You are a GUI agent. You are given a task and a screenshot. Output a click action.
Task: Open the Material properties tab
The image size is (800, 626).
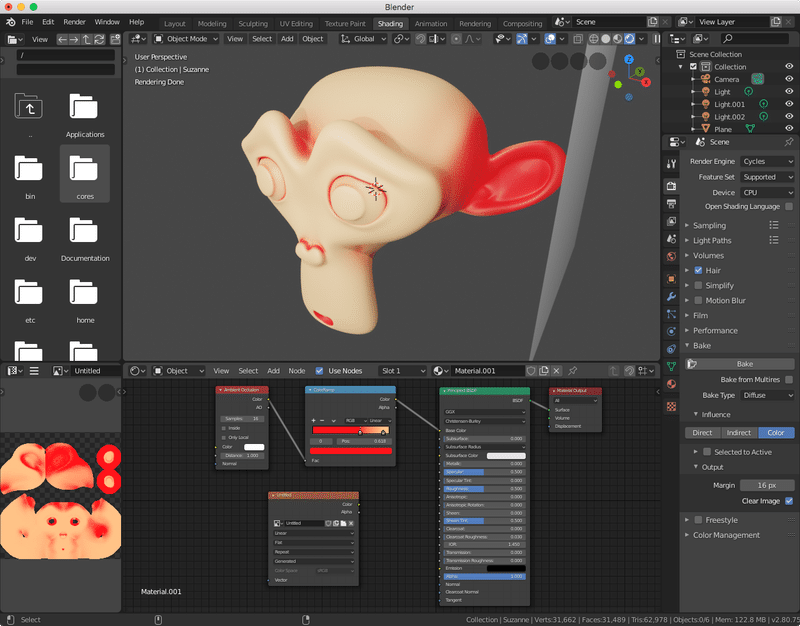(x=671, y=384)
